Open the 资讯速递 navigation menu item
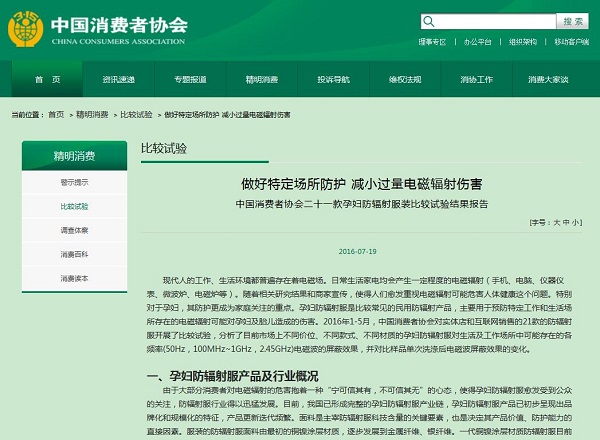The height and width of the screenshot is (440, 600). point(119,79)
